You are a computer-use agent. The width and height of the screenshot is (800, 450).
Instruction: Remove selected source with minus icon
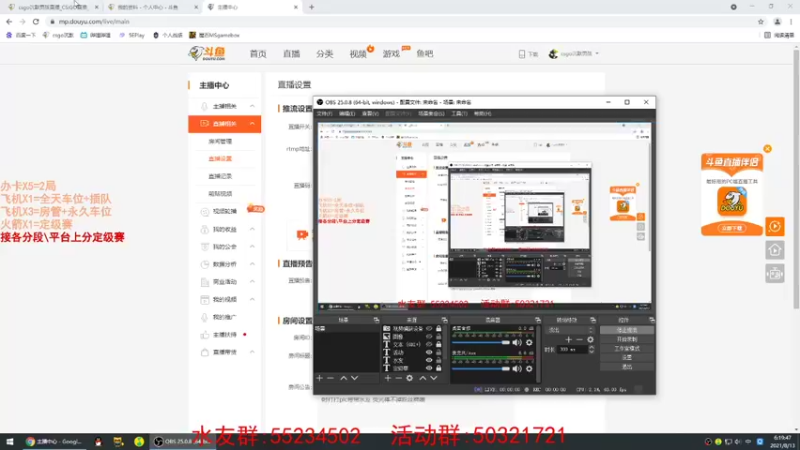pos(398,378)
